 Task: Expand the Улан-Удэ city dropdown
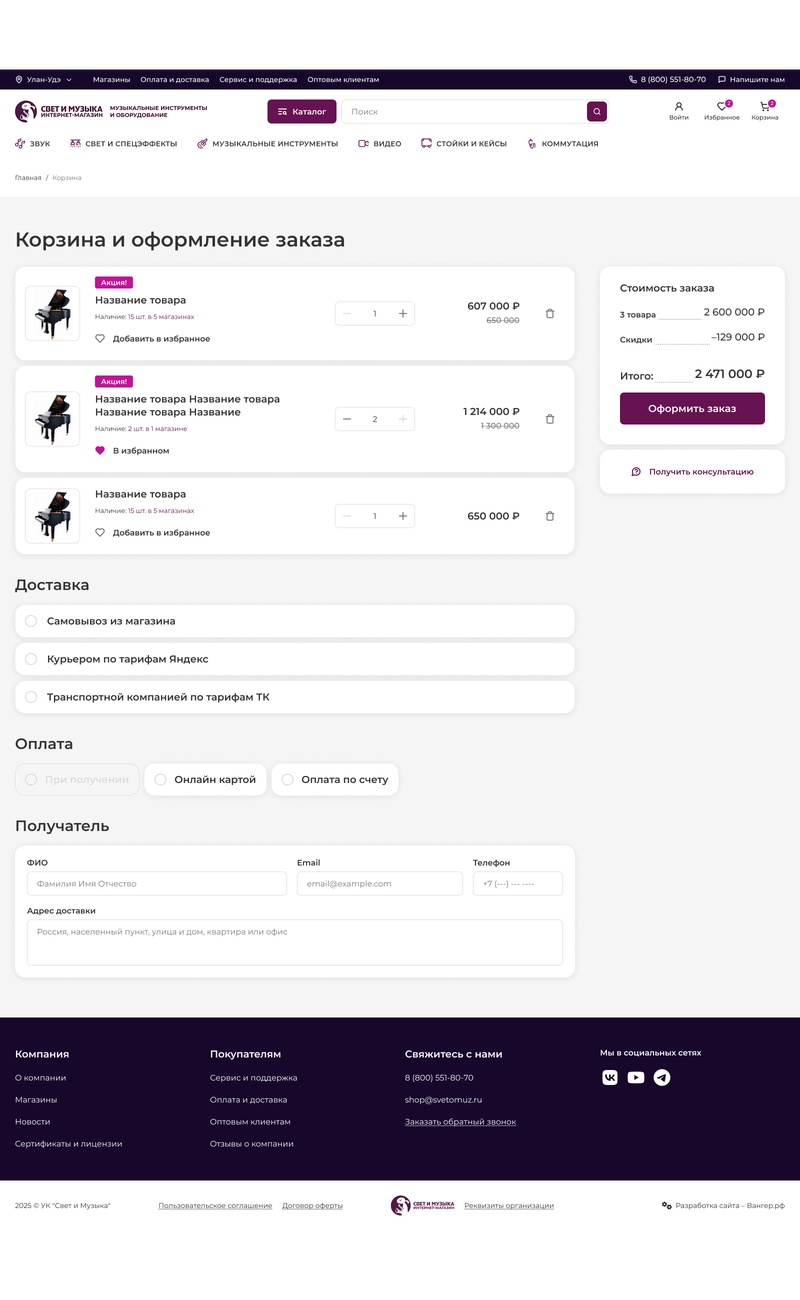click(x=44, y=79)
